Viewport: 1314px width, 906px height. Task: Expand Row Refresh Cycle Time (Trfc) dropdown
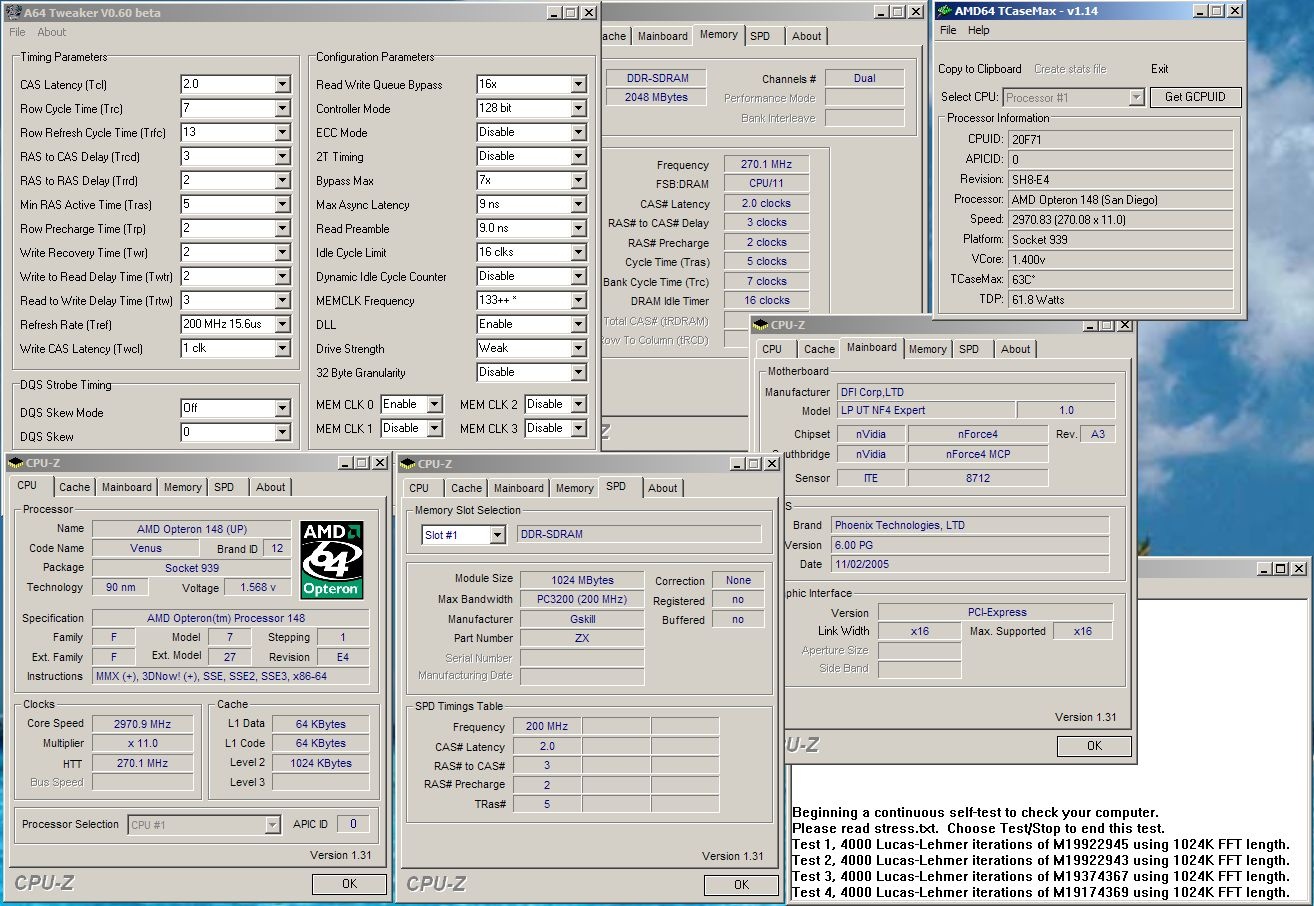pos(282,133)
